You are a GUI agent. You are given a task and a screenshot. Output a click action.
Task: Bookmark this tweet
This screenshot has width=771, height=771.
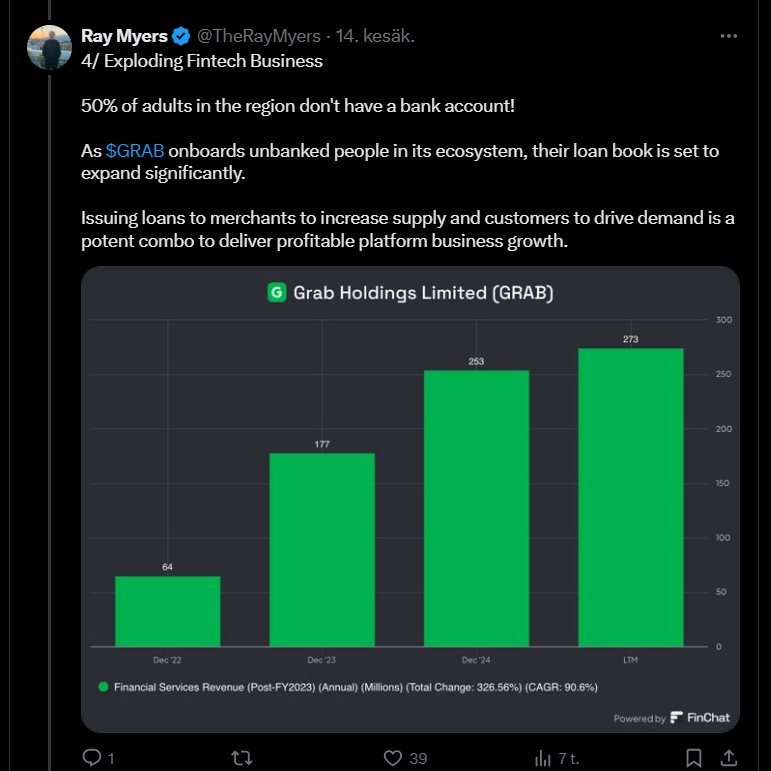pos(693,757)
